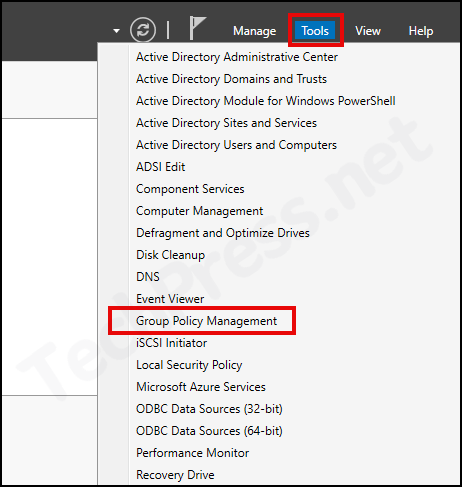This screenshot has height=487, width=462.
Task: Launch Active Directory Administrative Center
Action: [x=237, y=57]
